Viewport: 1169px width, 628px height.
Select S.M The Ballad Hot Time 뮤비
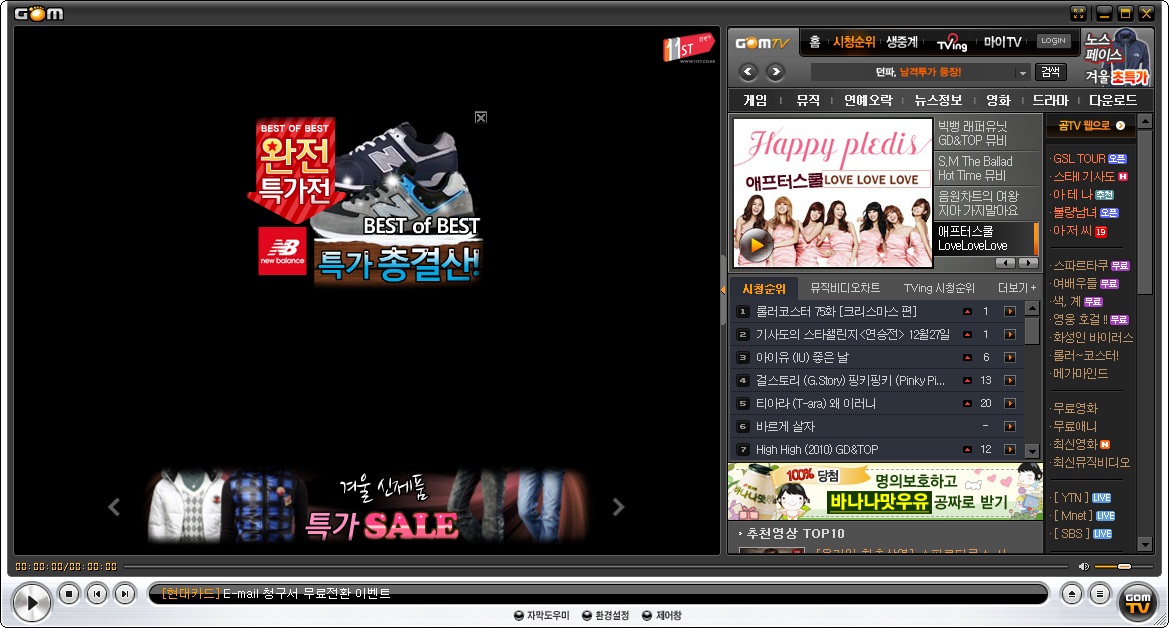[987, 168]
